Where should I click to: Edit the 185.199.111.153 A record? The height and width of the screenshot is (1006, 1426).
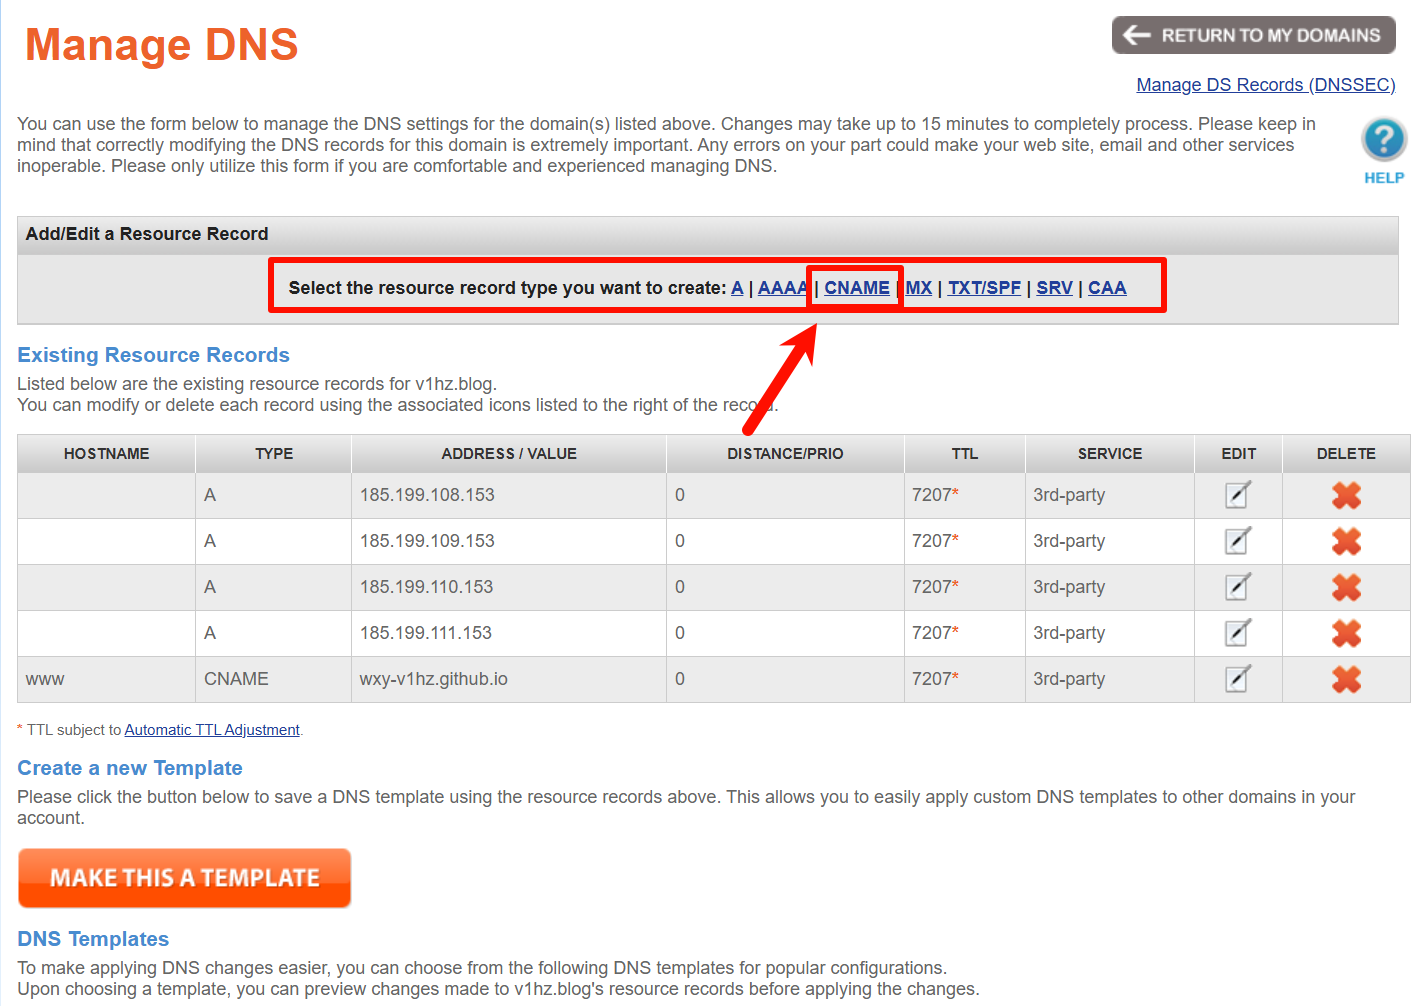[1237, 633]
